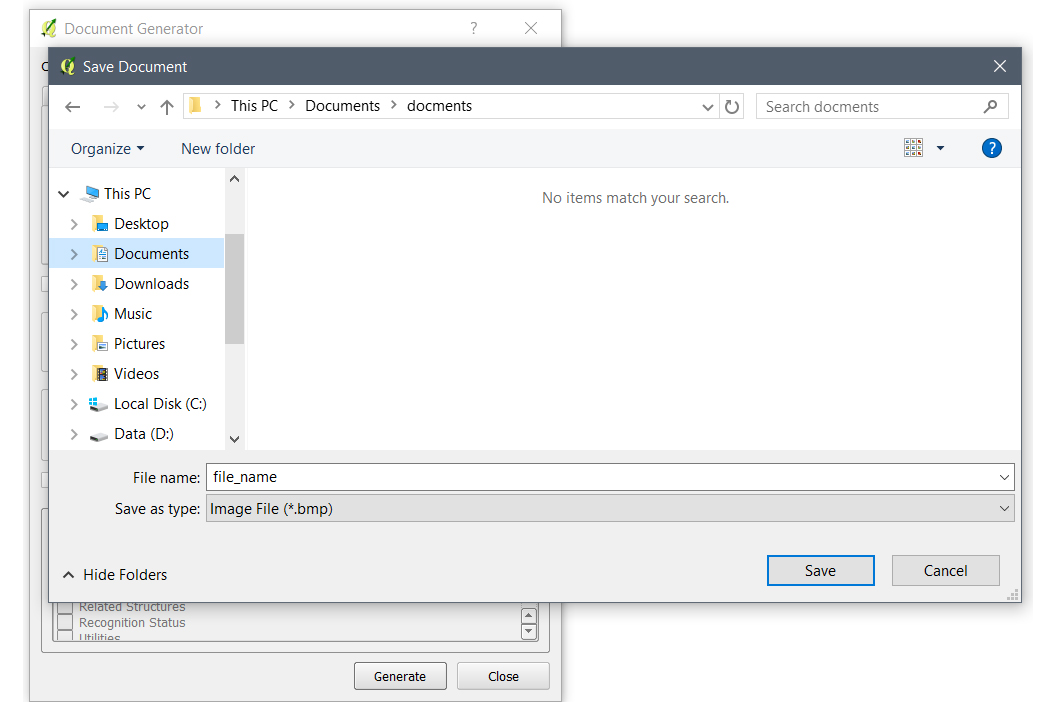Click the Back navigation arrow
Image resolution: width=1056 pixels, height=702 pixels.
pyautogui.click(x=72, y=107)
